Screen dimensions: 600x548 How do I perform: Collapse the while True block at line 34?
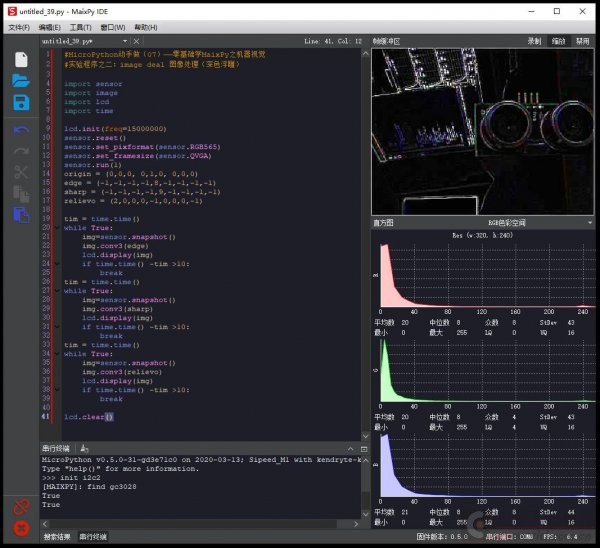coord(57,354)
